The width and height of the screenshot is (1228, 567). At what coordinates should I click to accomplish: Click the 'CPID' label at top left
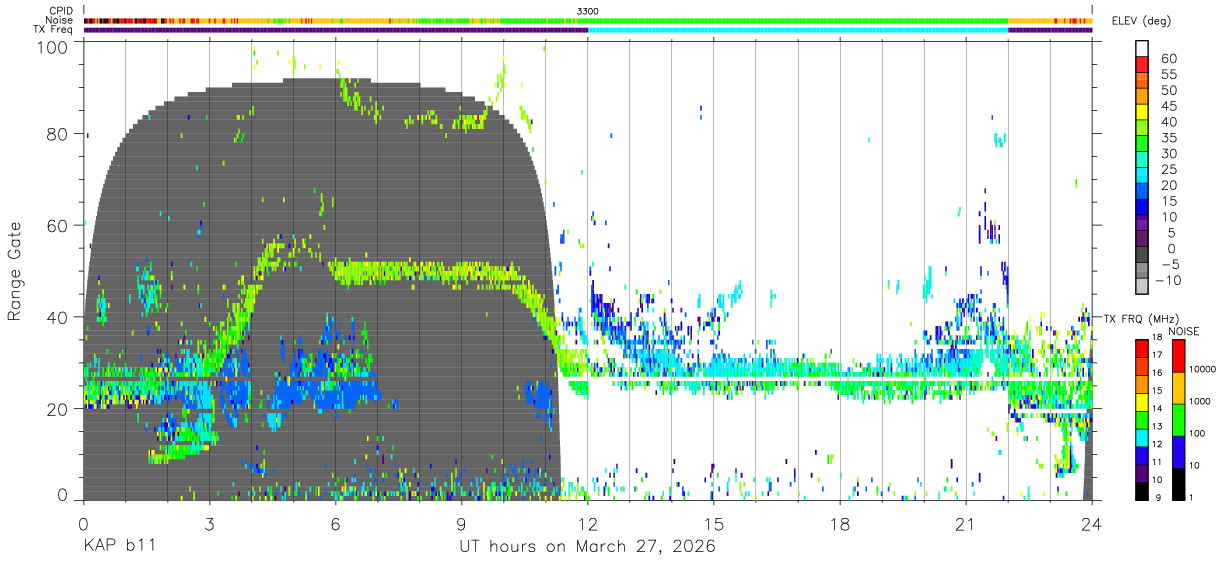tap(59, 10)
